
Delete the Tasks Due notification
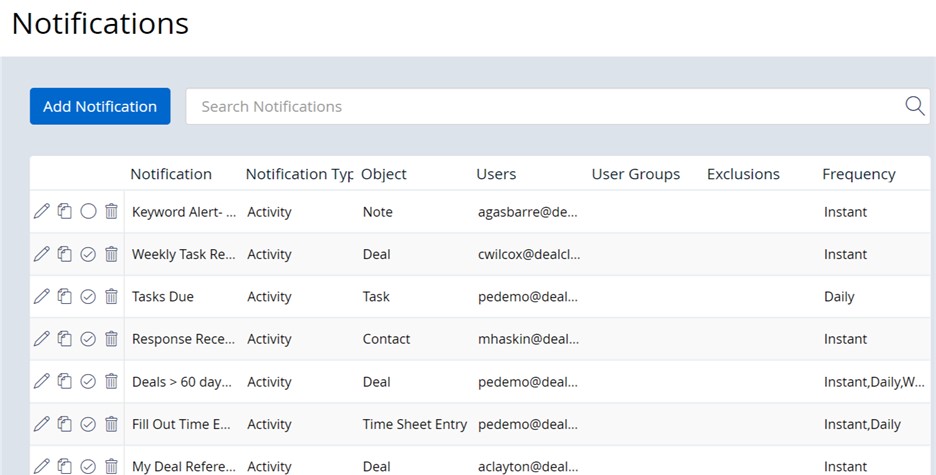click(x=111, y=296)
